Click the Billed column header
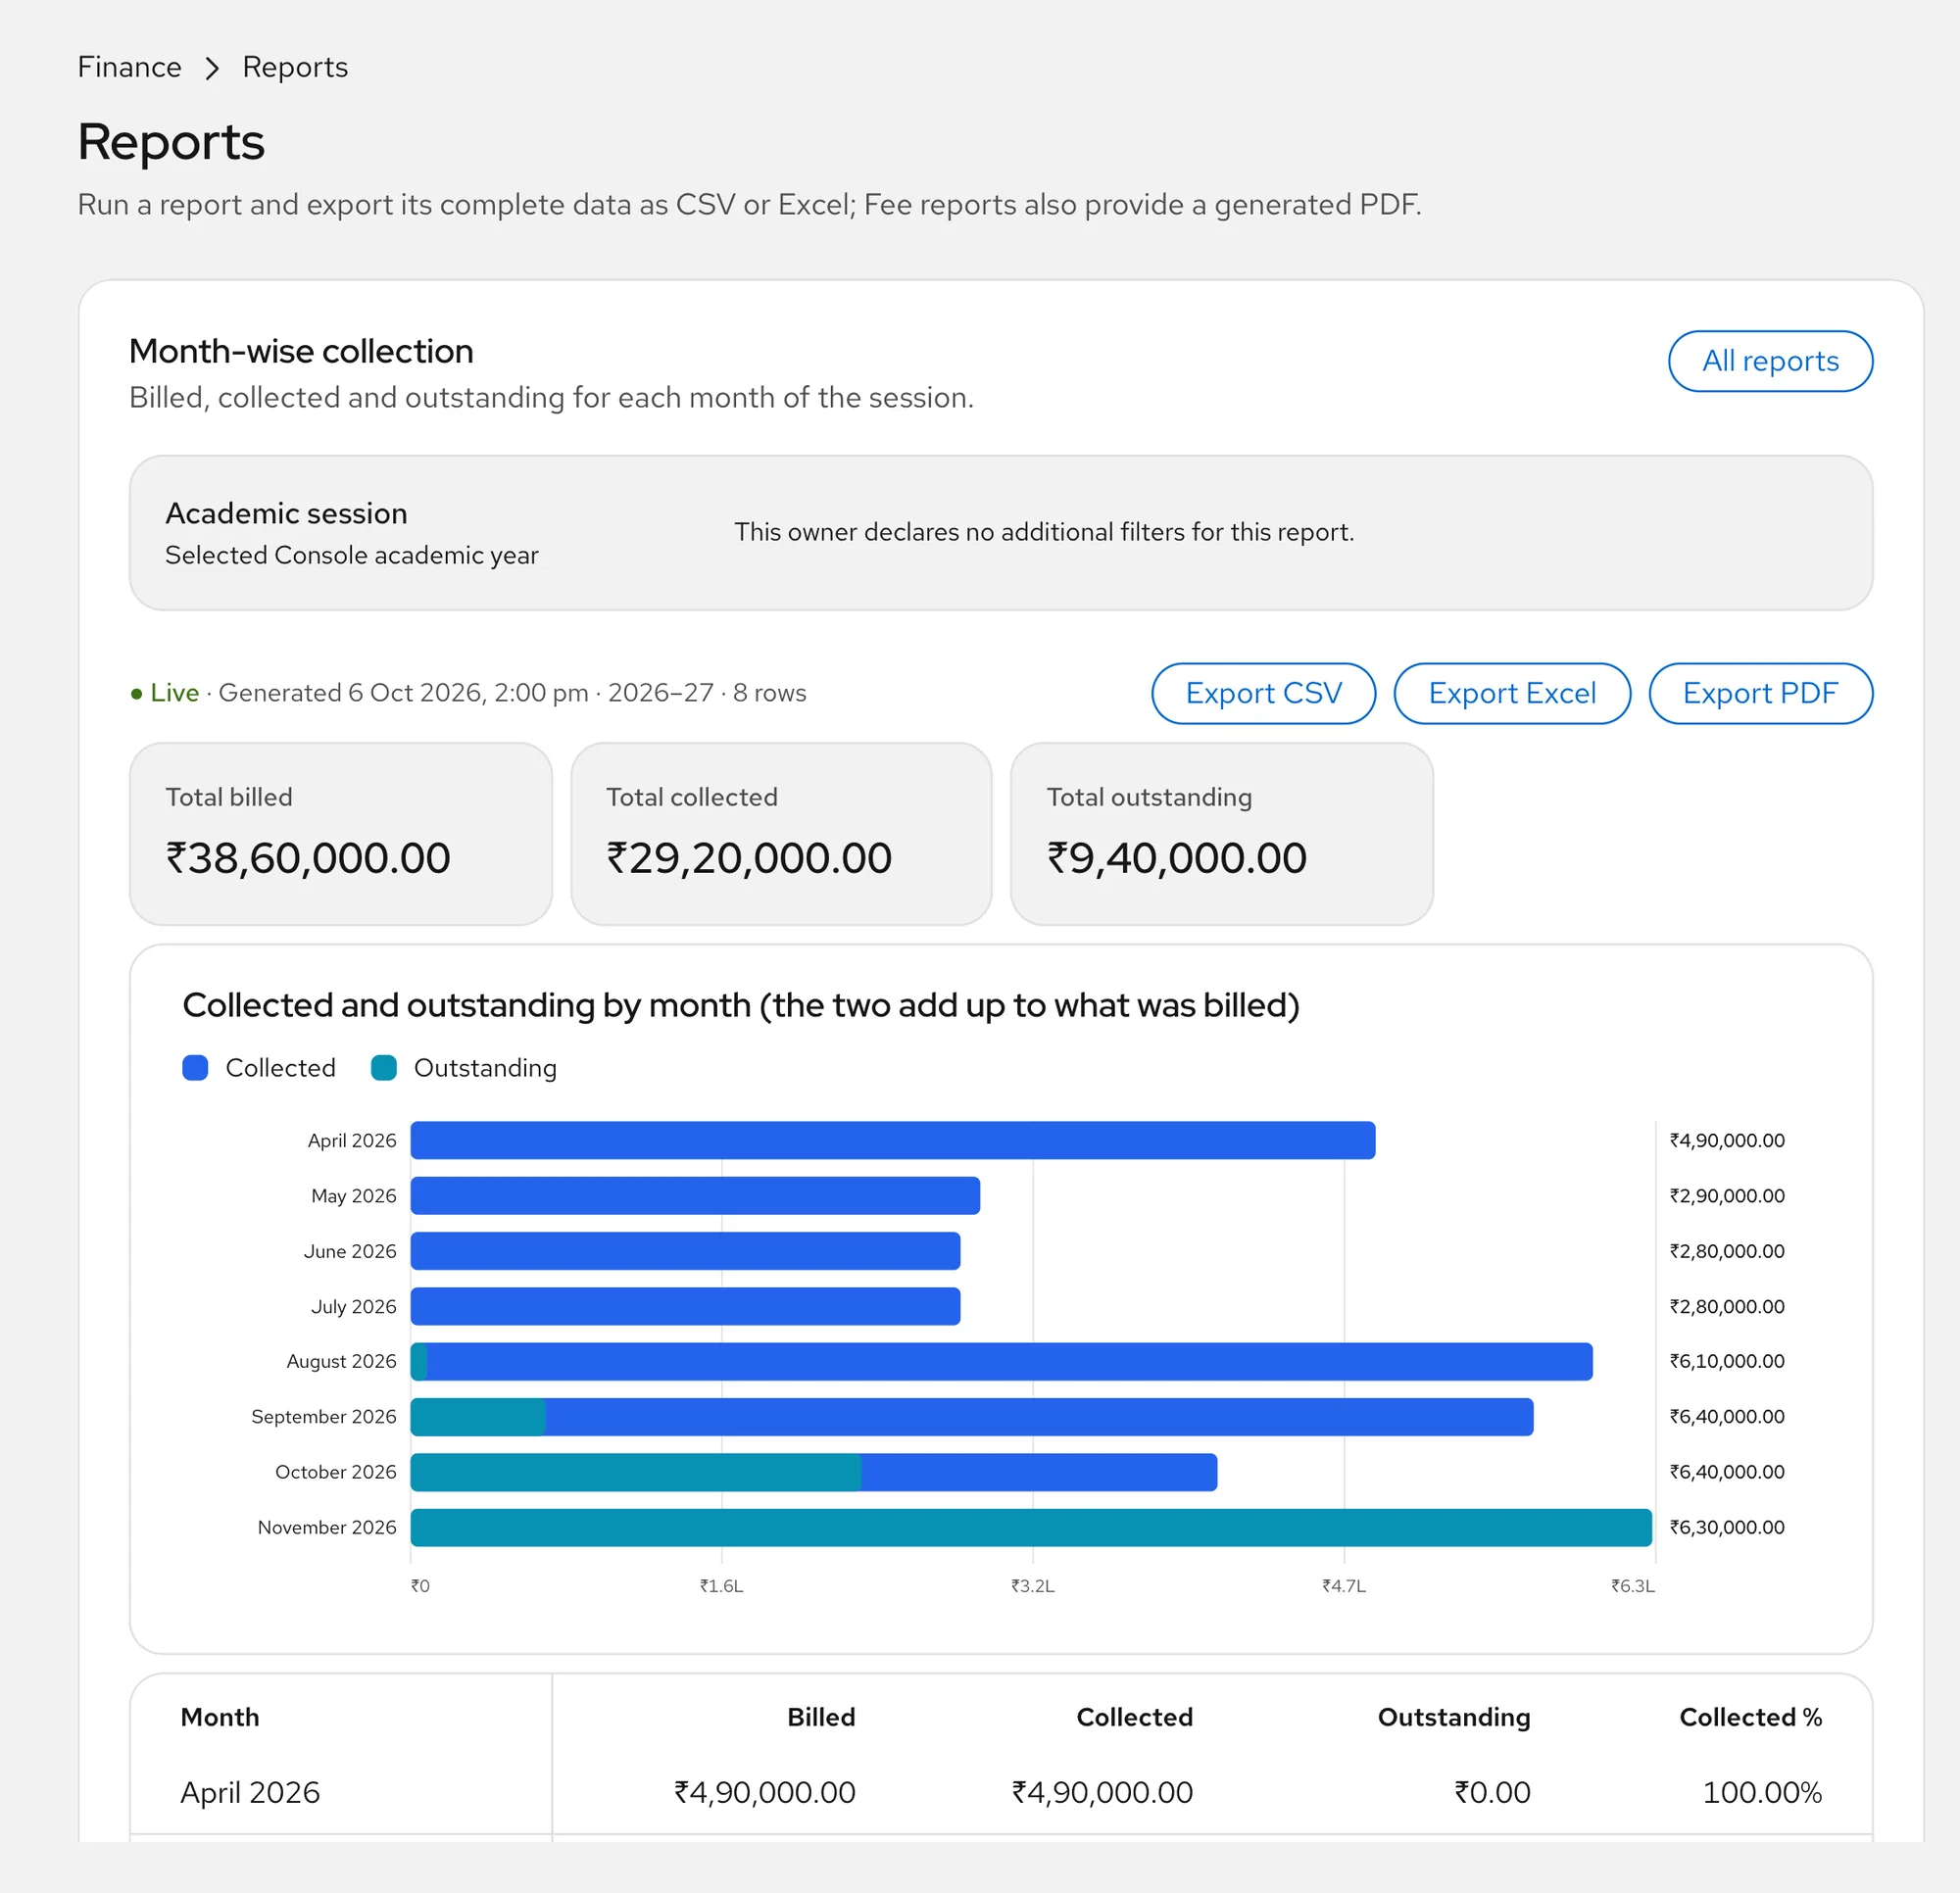1960x1893 pixels. coord(821,1717)
